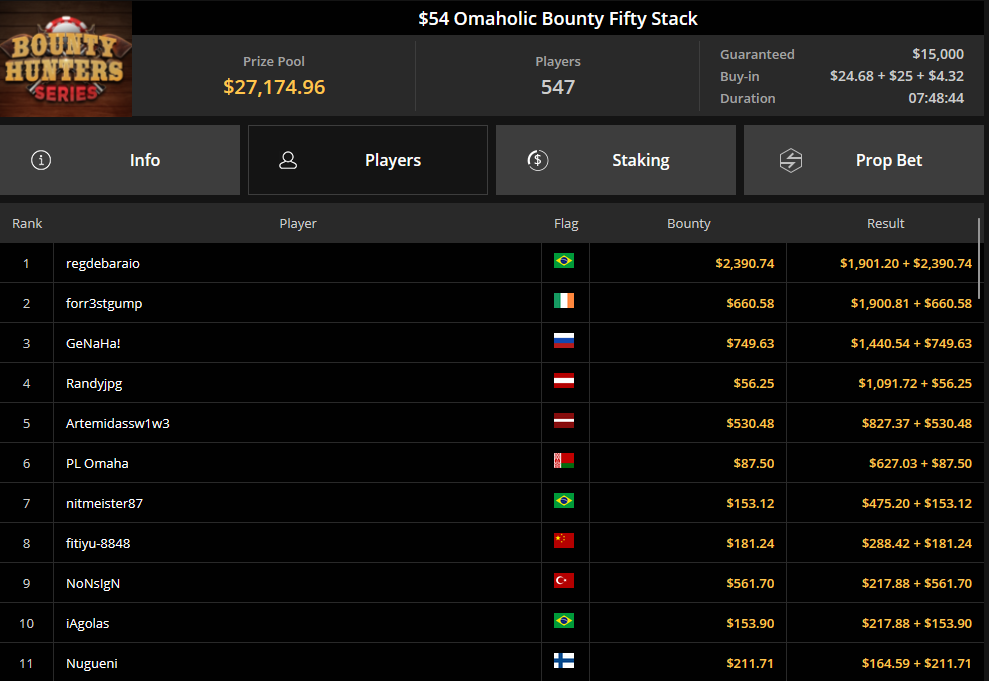Open the Info tab
The height and width of the screenshot is (681, 989).
click(120, 160)
